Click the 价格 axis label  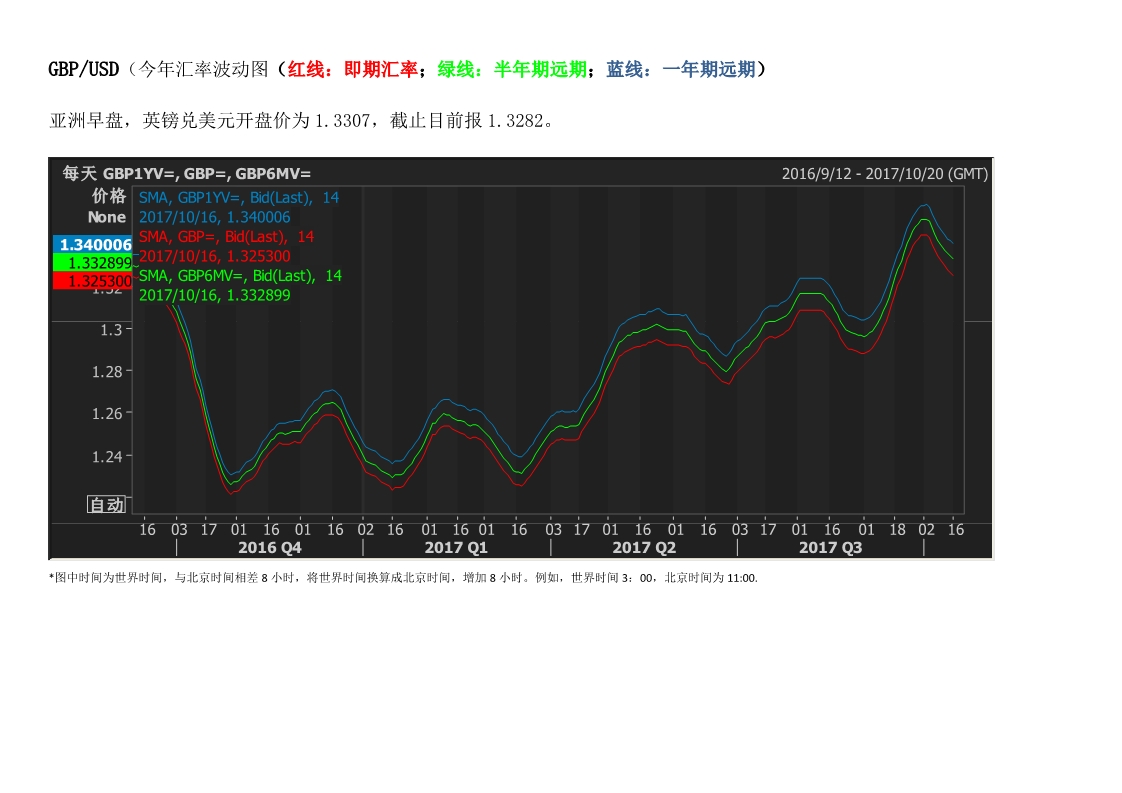[x=109, y=196]
